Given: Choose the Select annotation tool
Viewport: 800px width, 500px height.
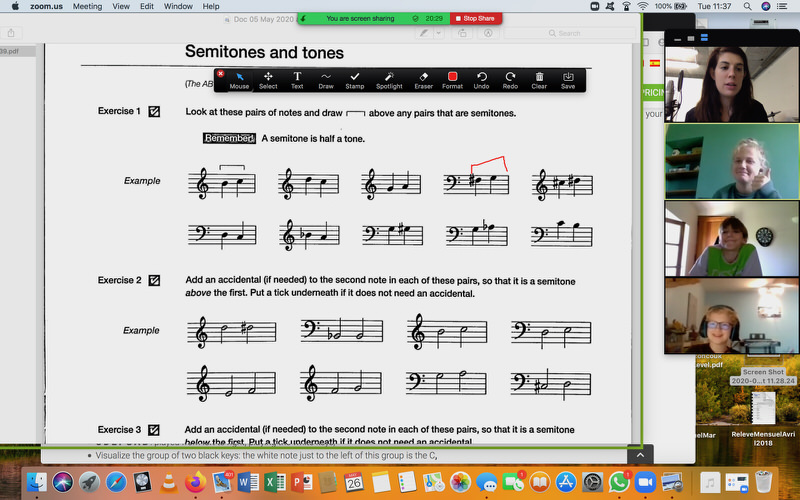Looking at the screenshot, I should pyautogui.click(x=268, y=79).
